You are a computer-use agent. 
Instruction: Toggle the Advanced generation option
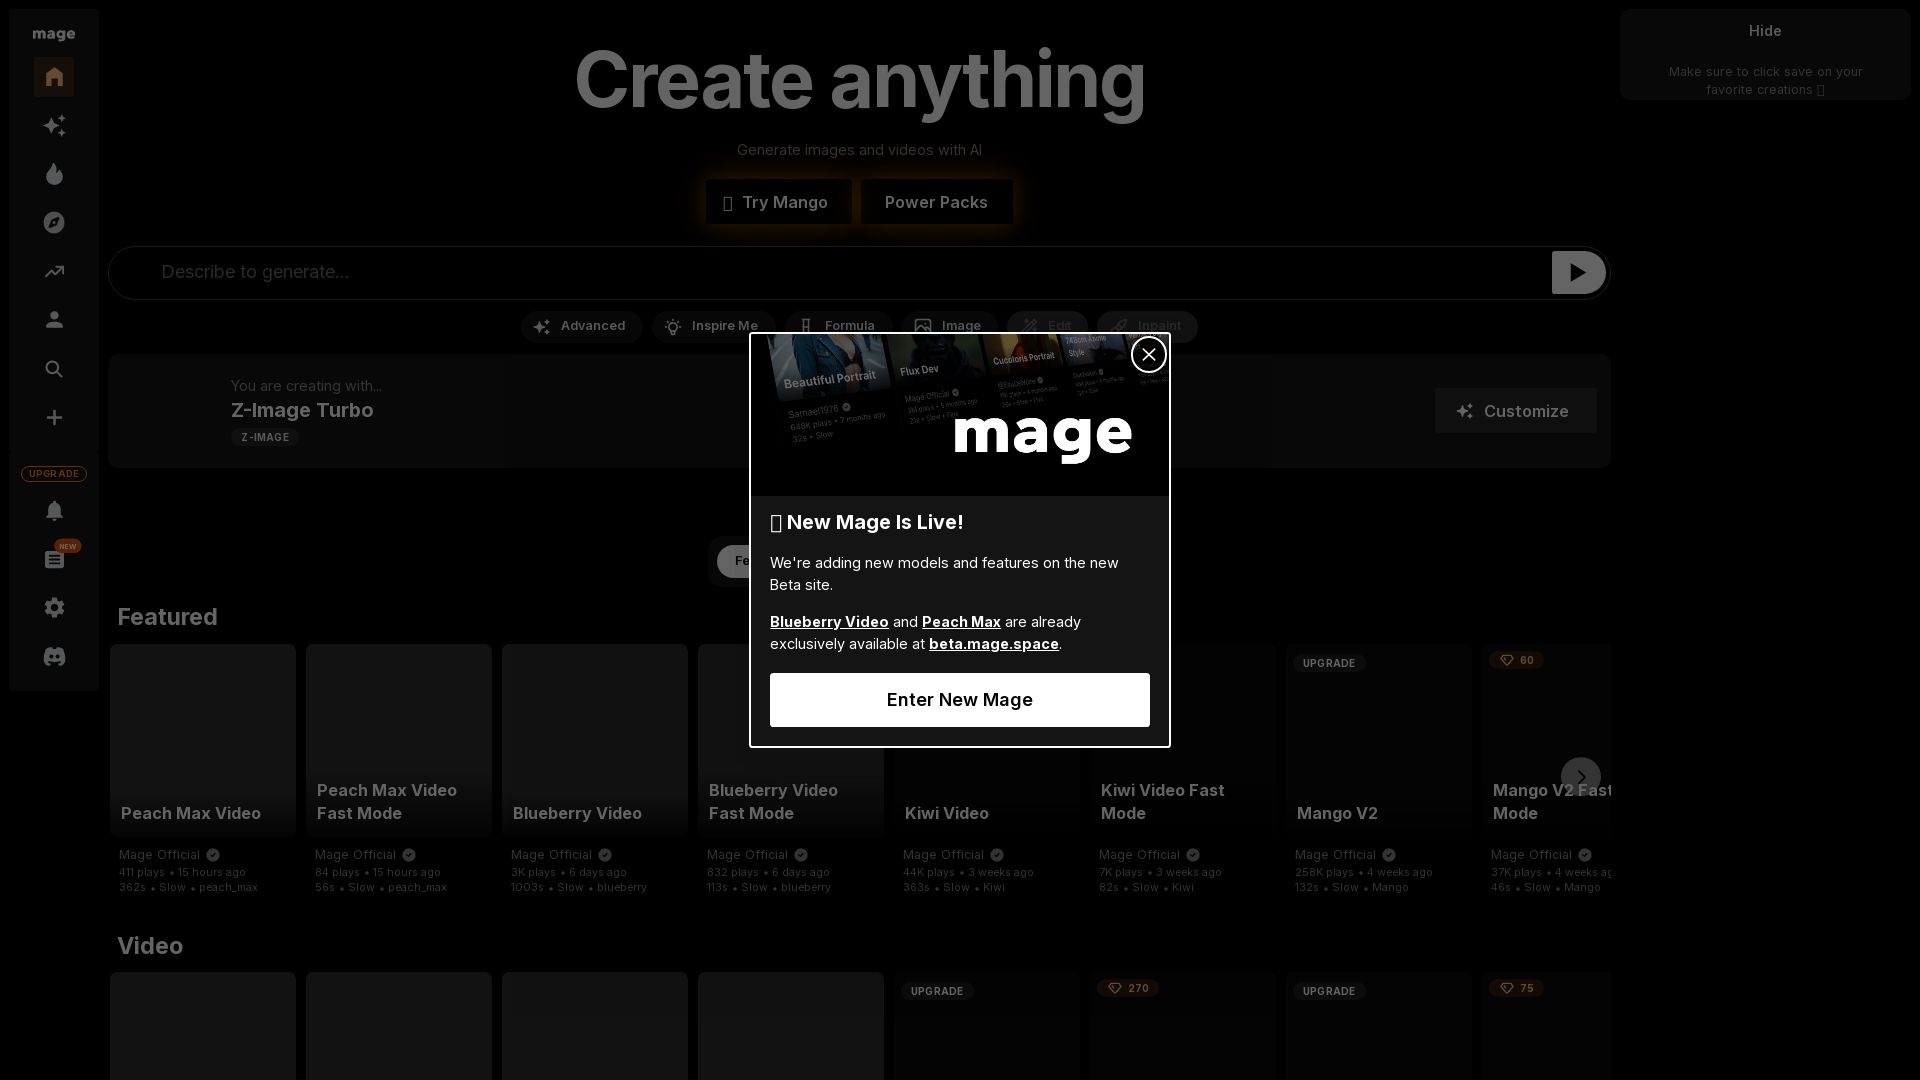click(581, 326)
